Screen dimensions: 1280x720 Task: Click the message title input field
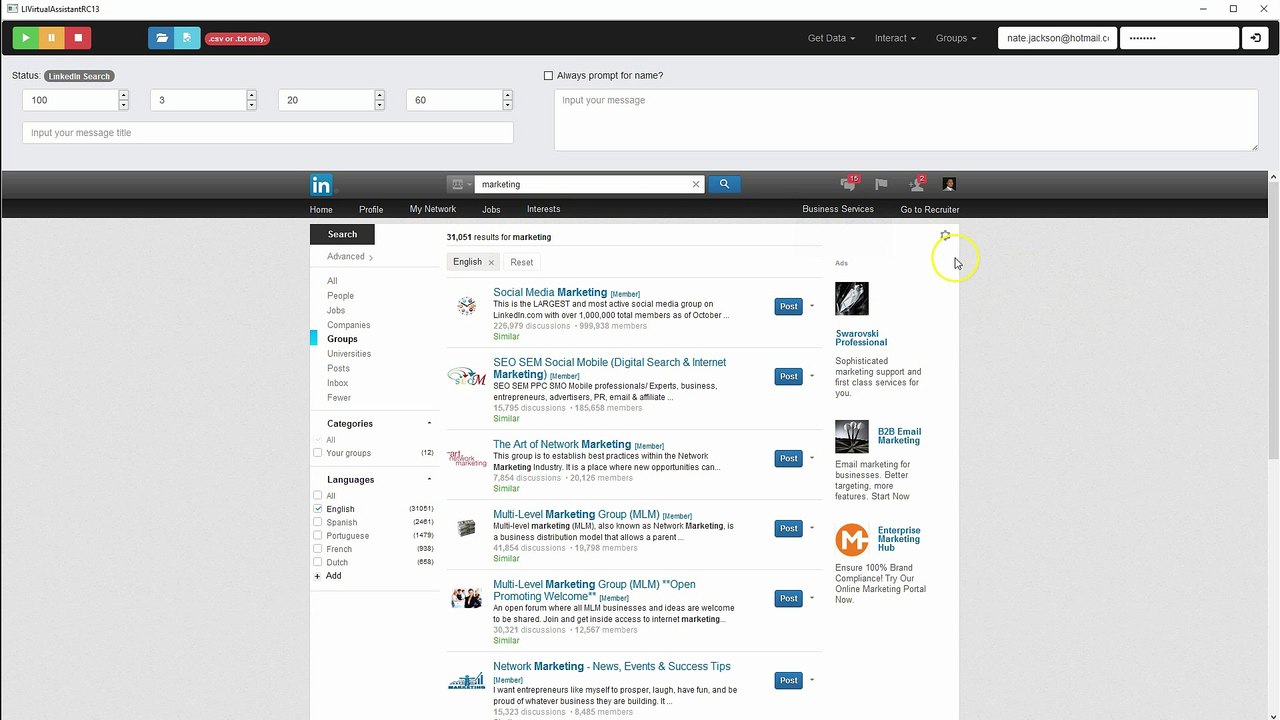coord(268,133)
